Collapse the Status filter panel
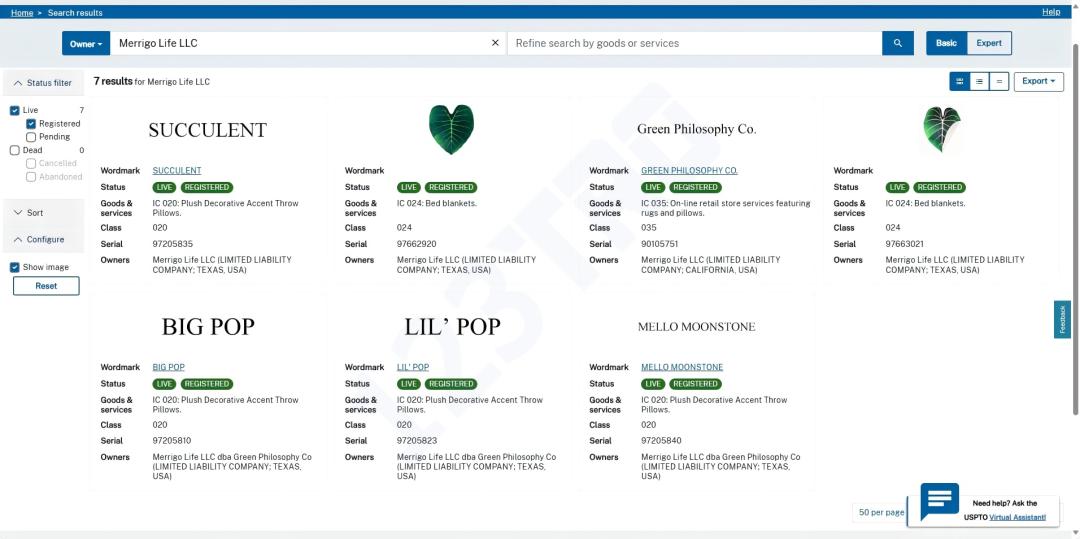 tap(42, 83)
